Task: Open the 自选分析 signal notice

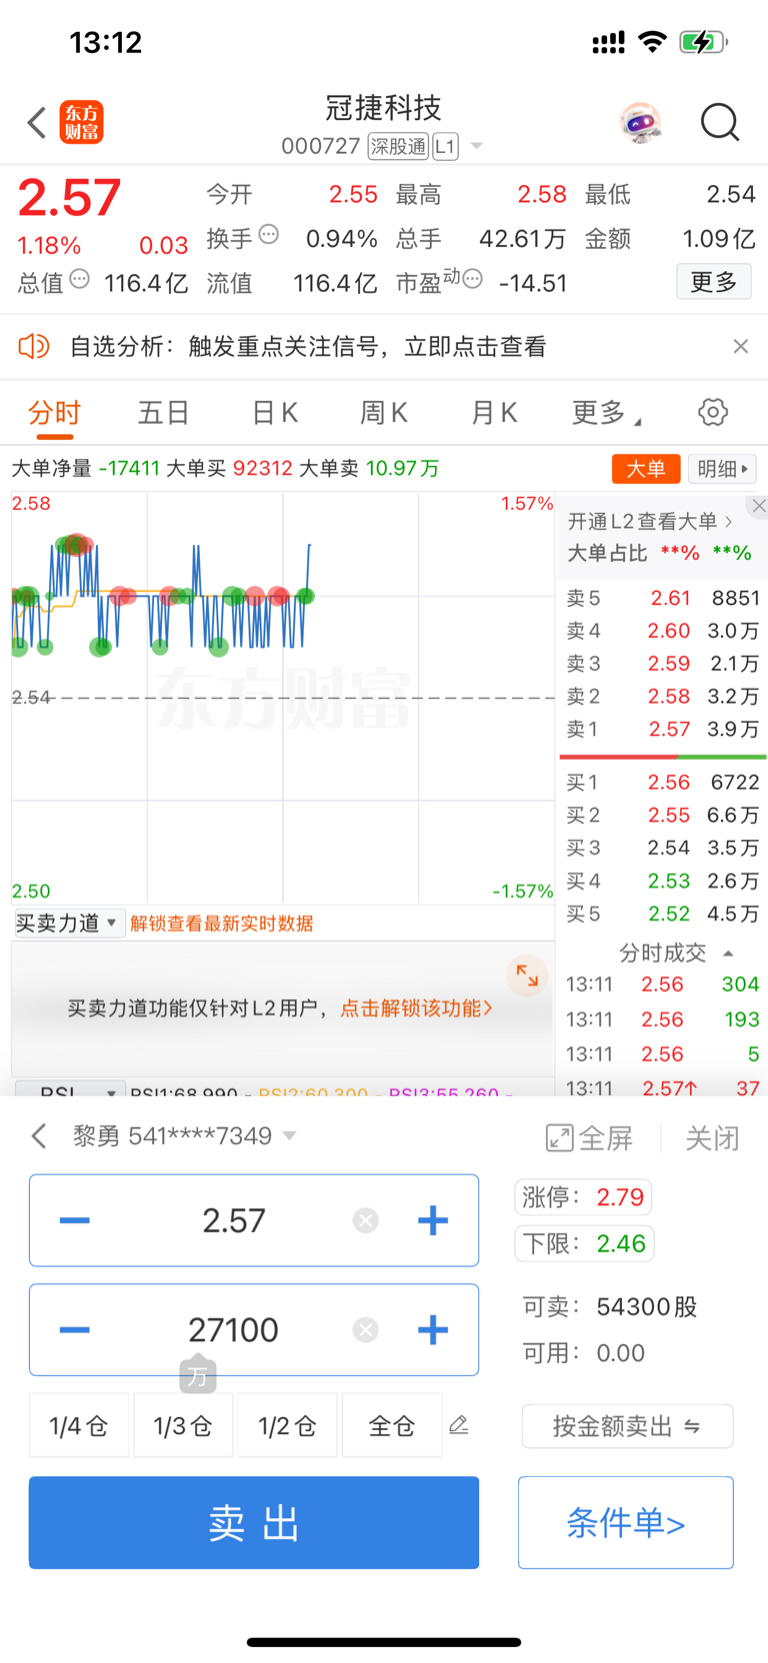Action: coord(308,346)
